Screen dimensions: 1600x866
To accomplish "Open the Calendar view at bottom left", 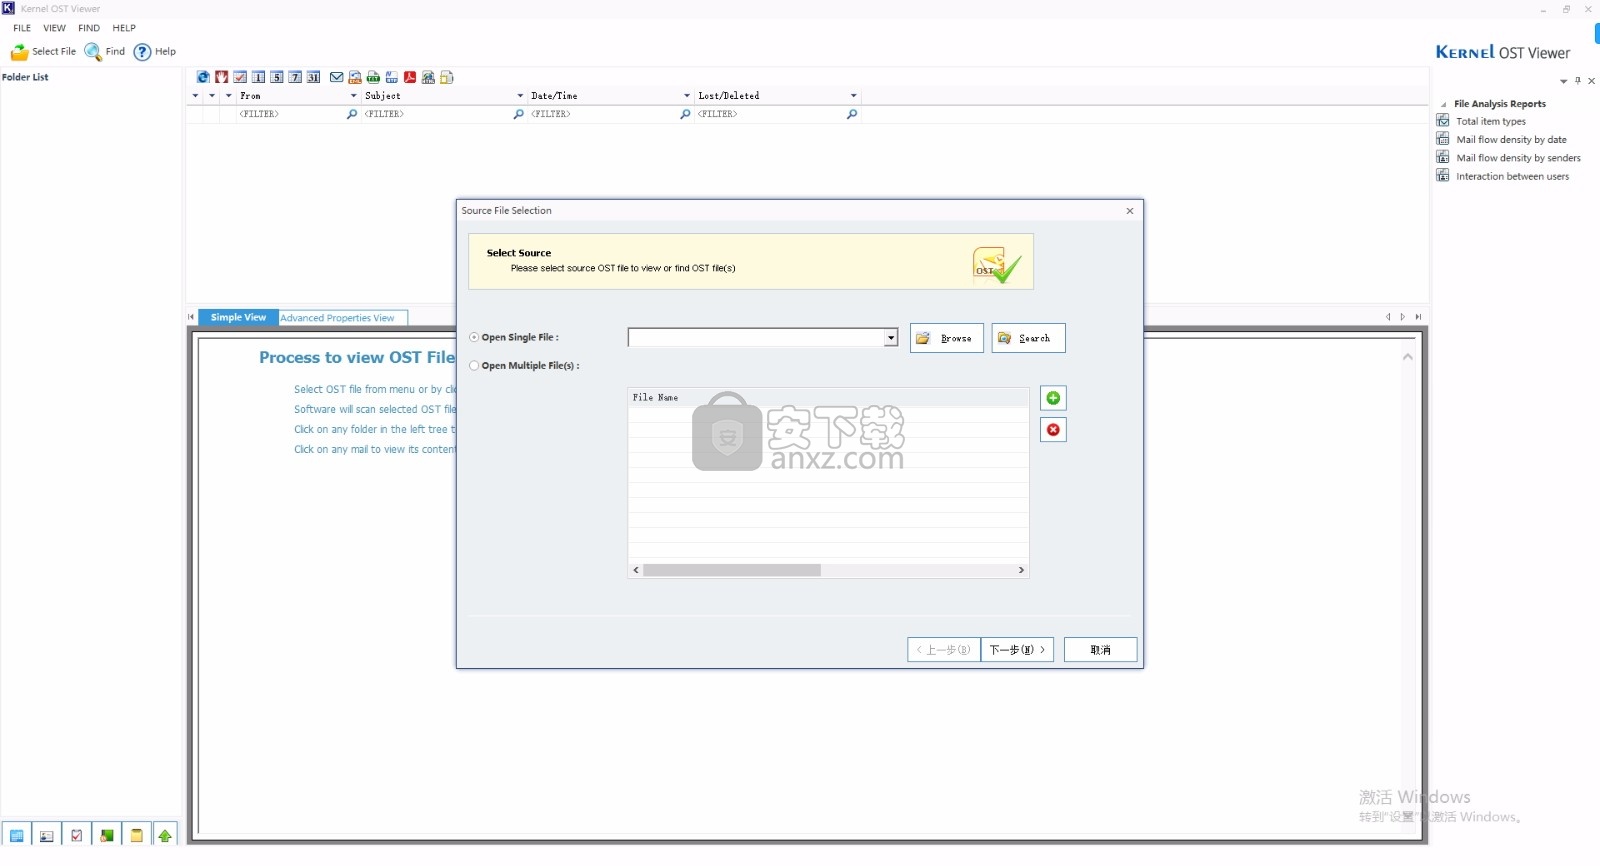I will 16,835.
